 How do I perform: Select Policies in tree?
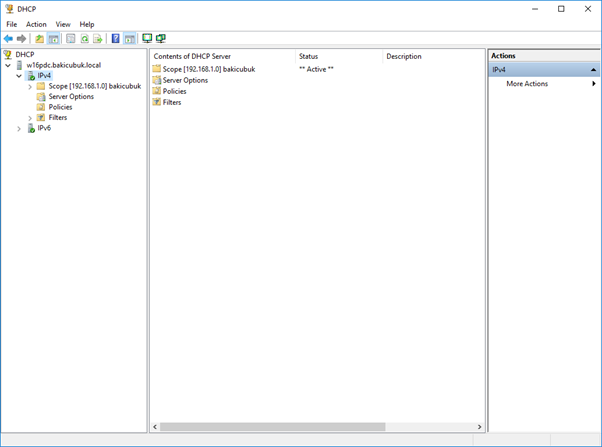pyautogui.click(x=60, y=107)
